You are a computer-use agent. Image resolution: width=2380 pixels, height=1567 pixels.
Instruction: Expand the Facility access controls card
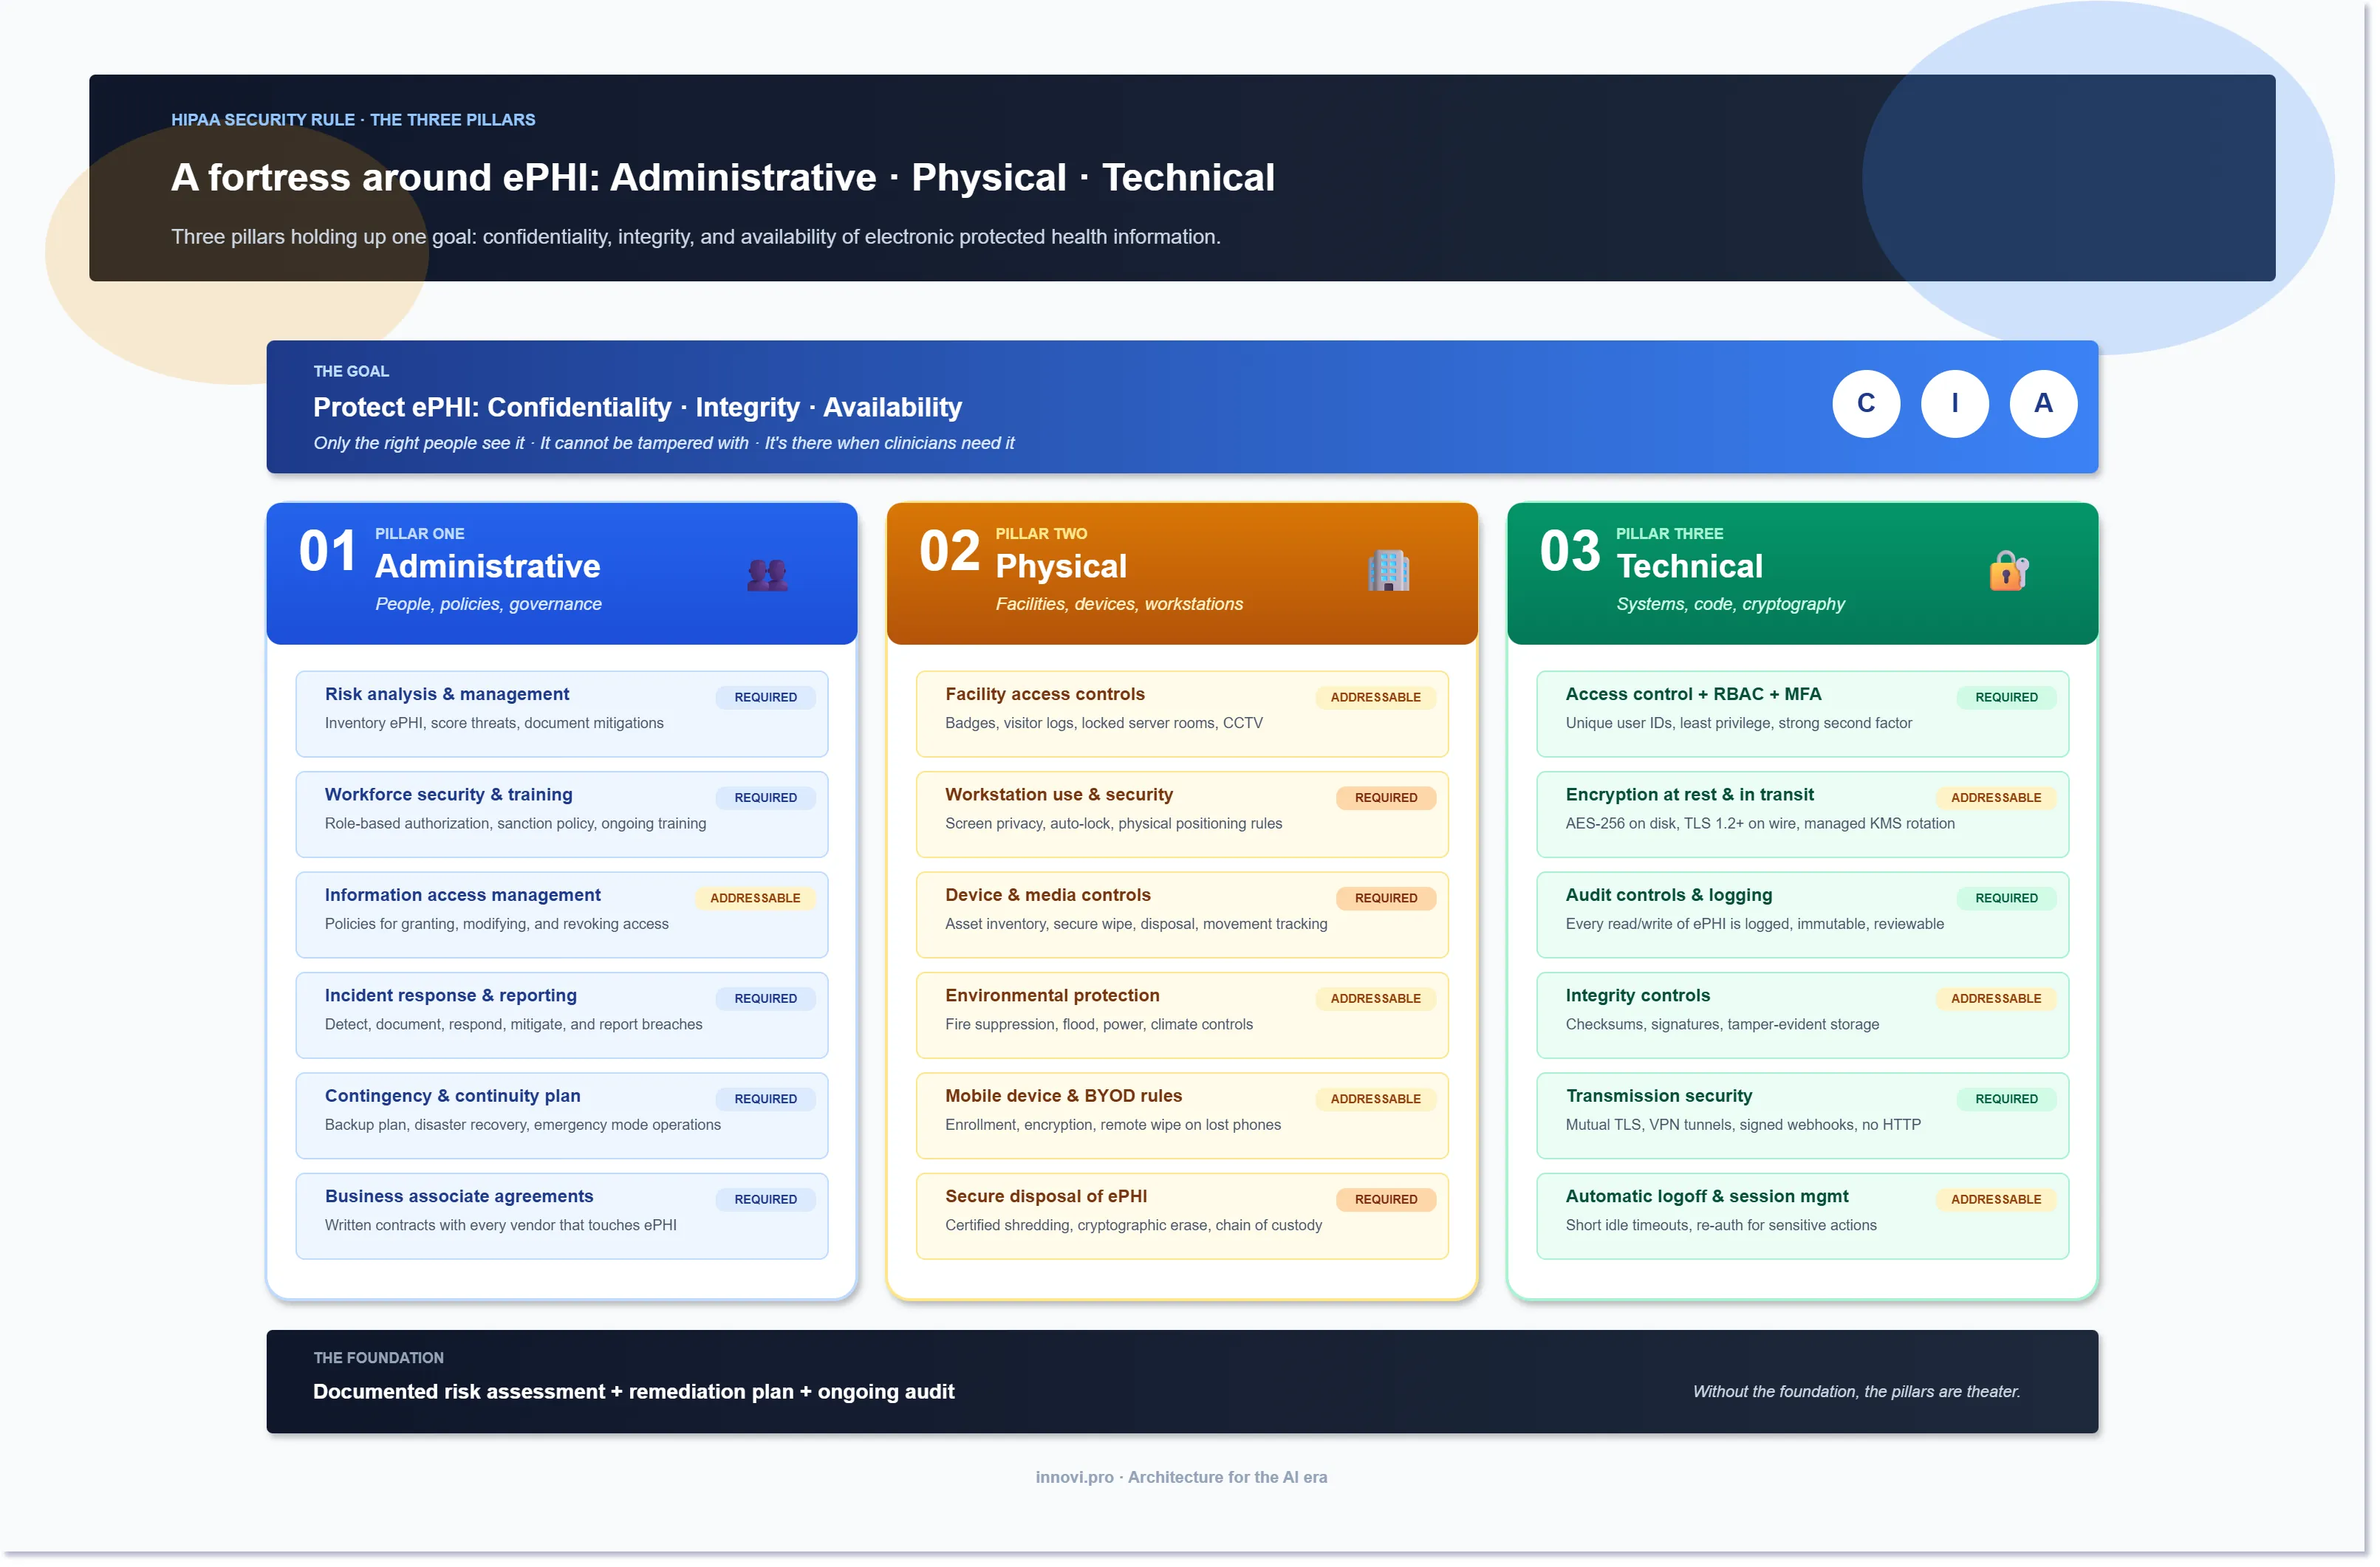(1181, 713)
